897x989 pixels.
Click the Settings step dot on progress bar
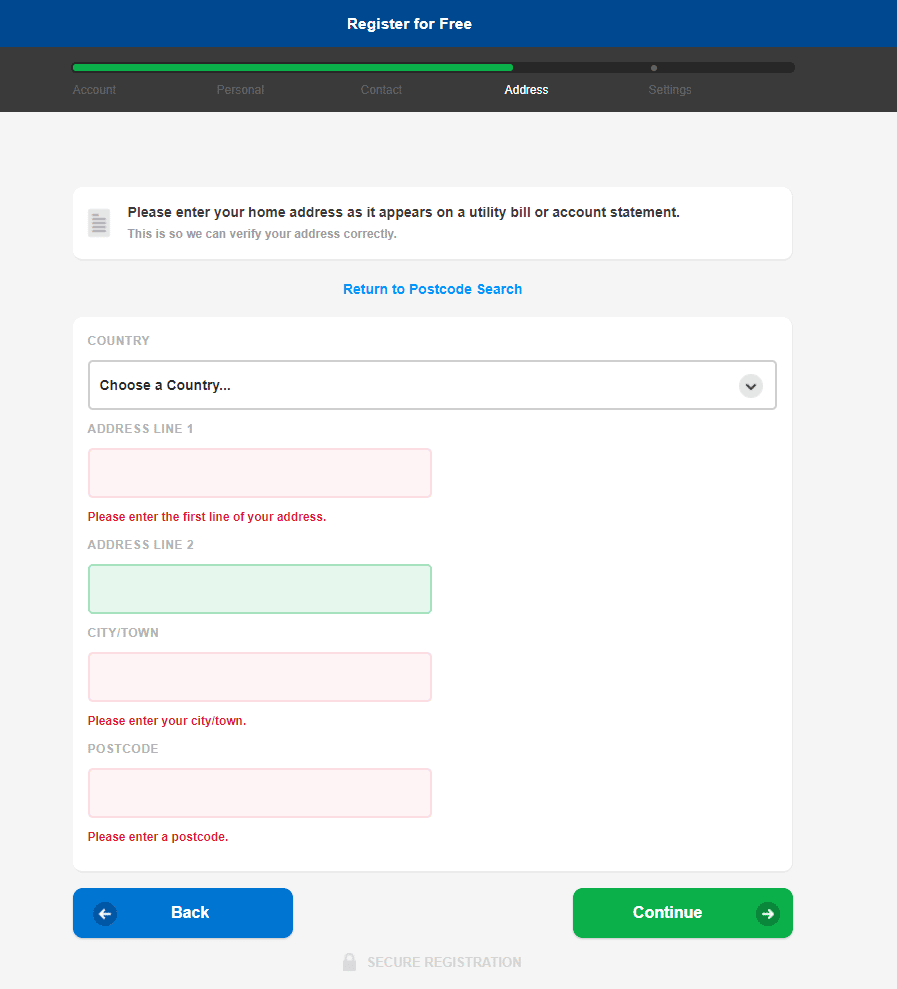[654, 68]
